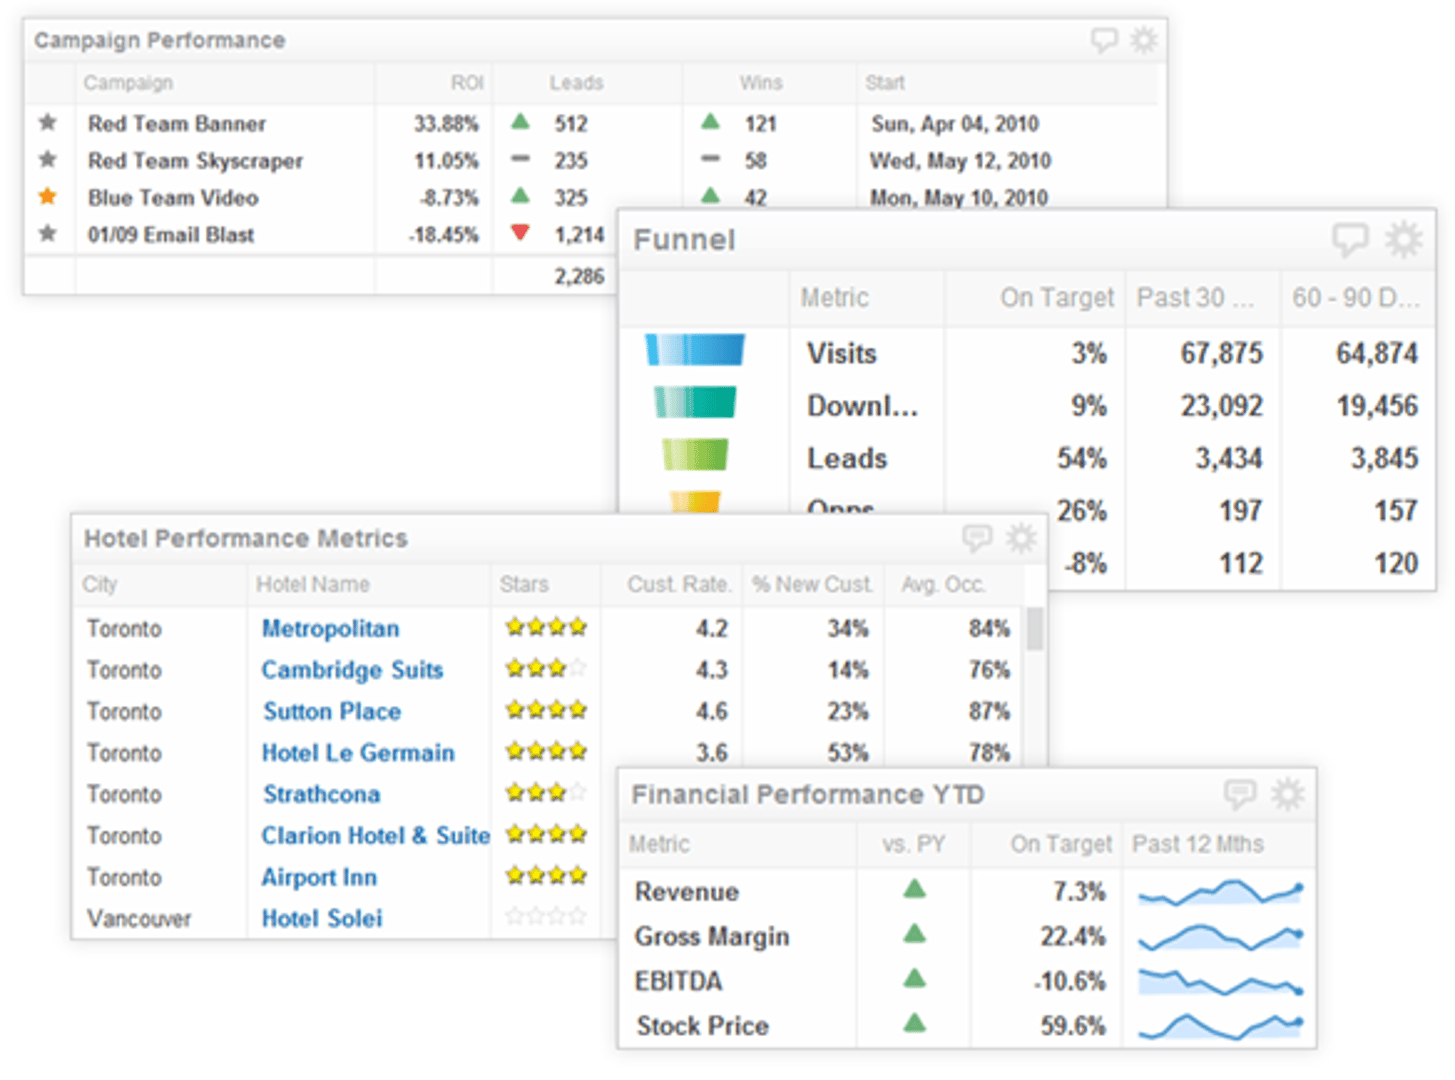The width and height of the screenshot is (1455, 1080).
Task: Toggle star for 01/09 Email Blast
Action: 47,234
